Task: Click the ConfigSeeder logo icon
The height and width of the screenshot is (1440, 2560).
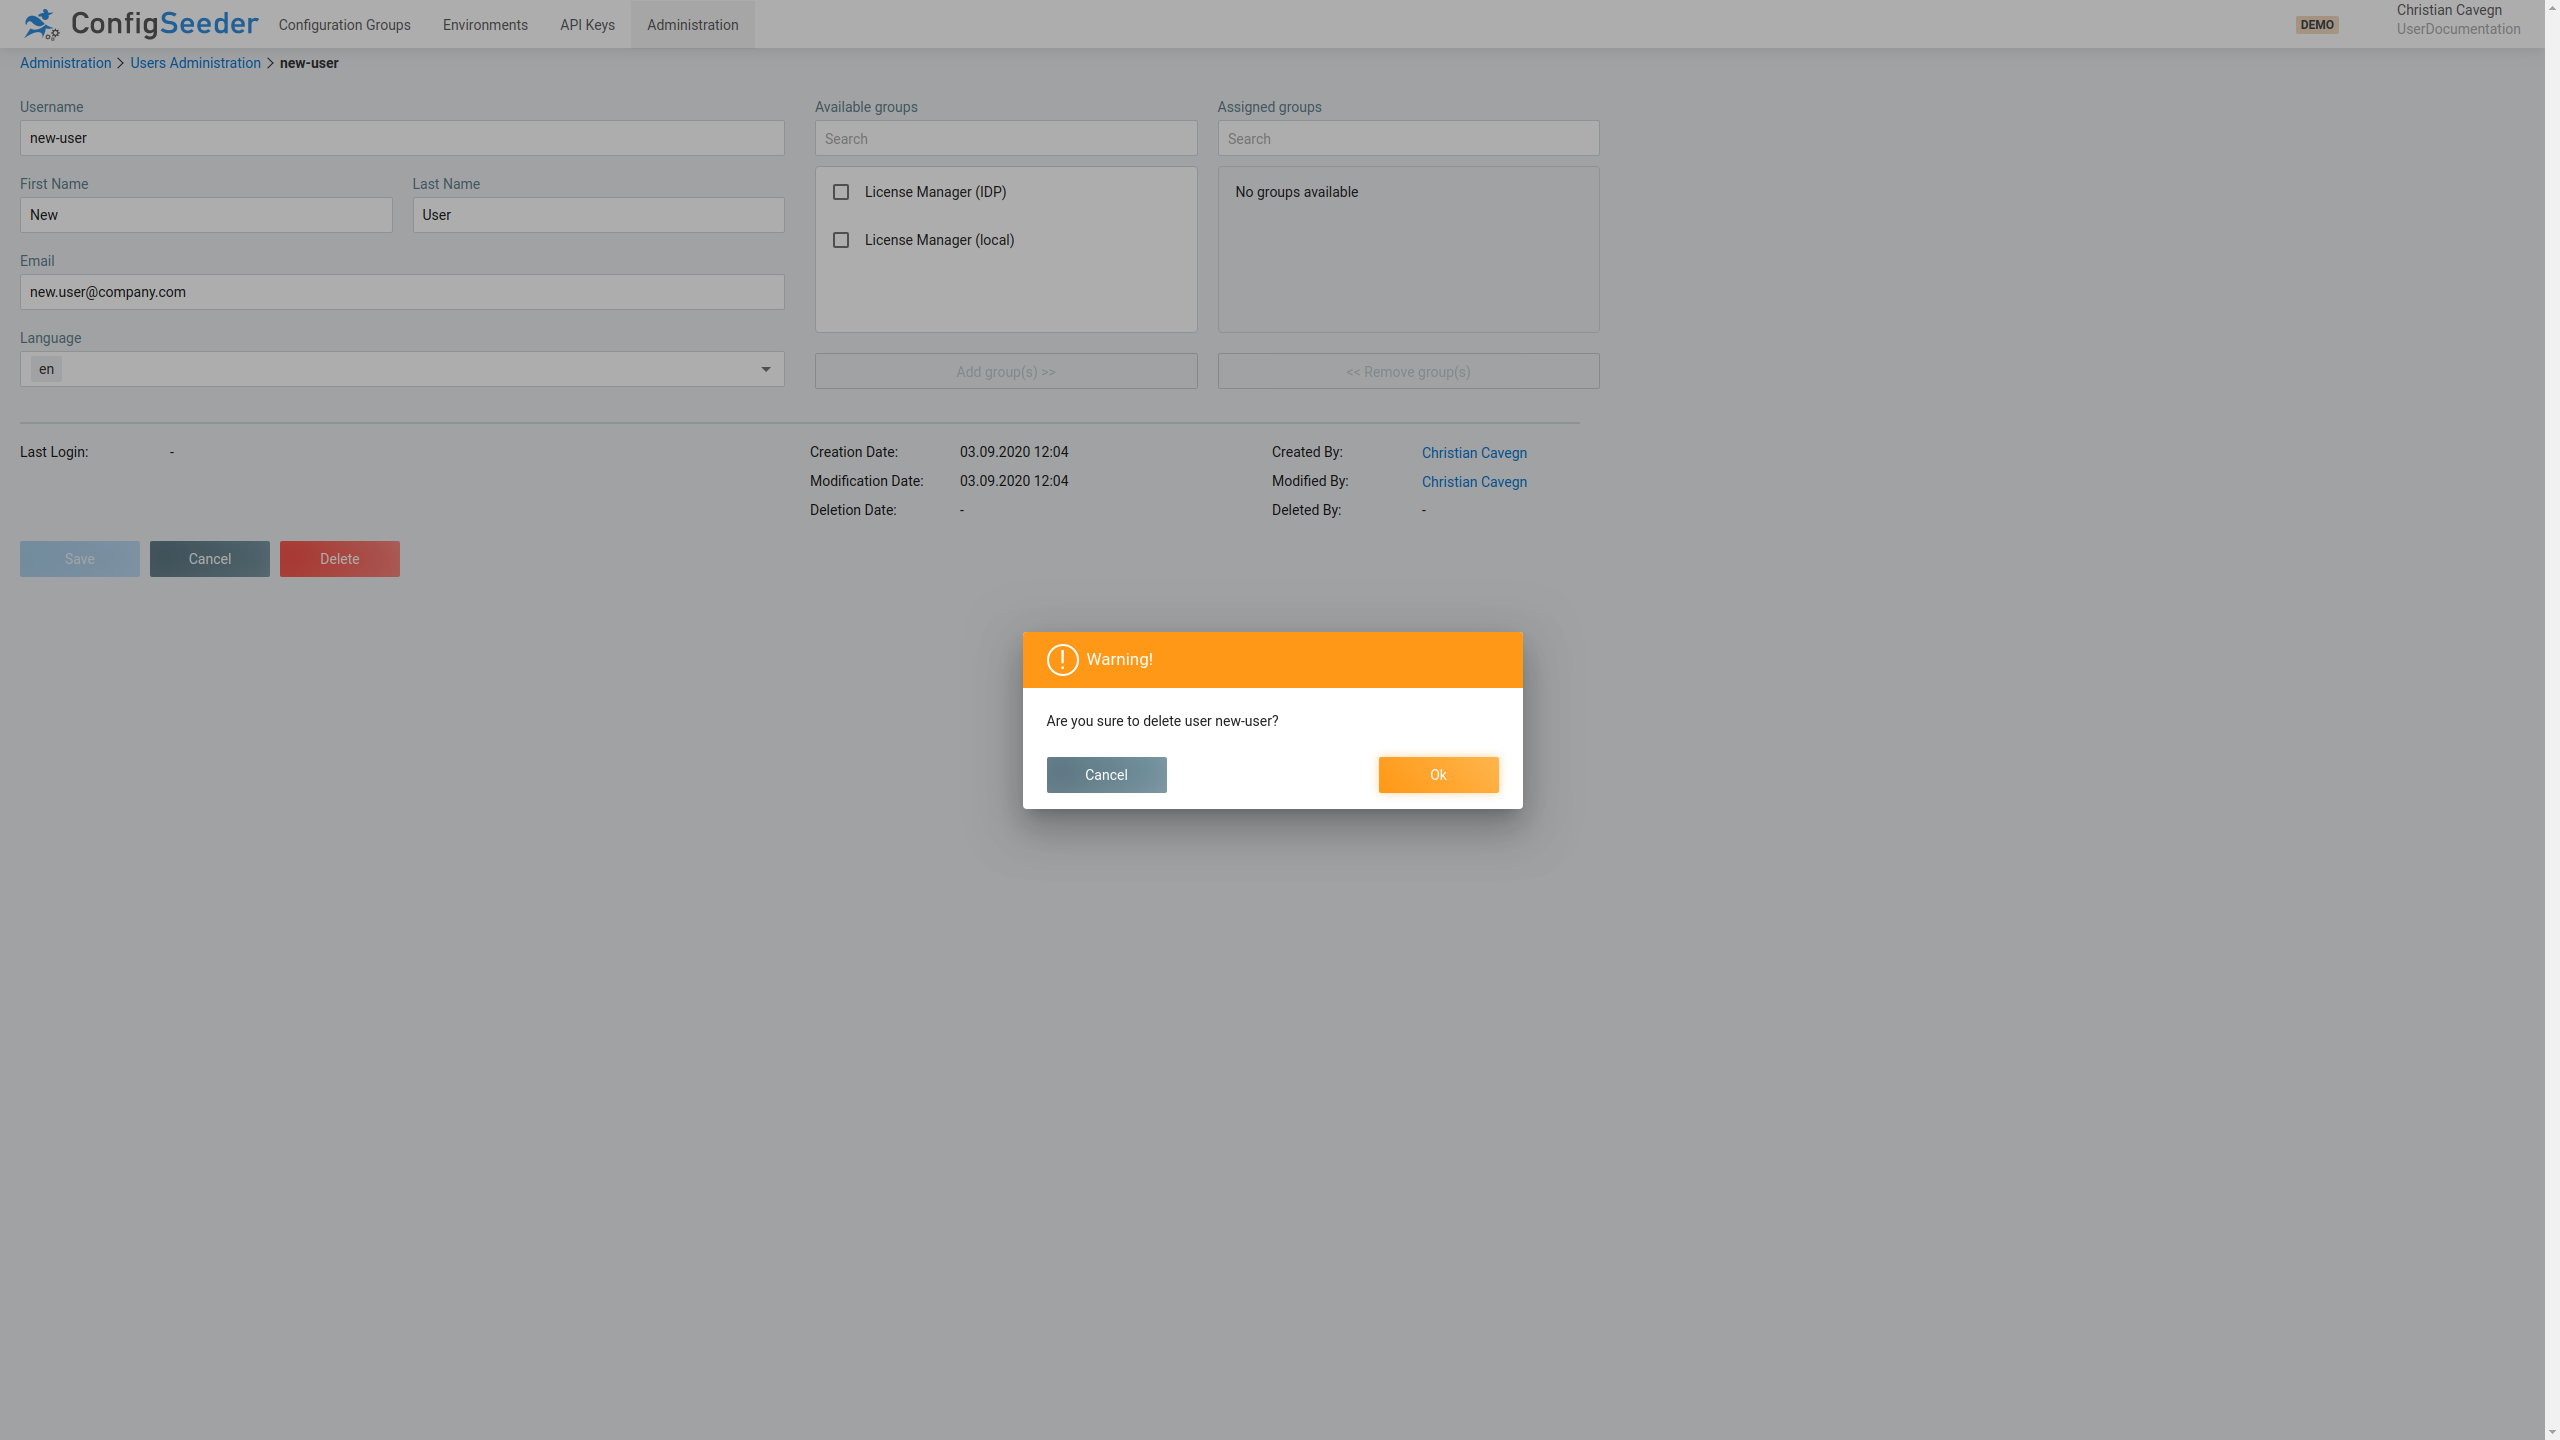Action: pos(41,24)
